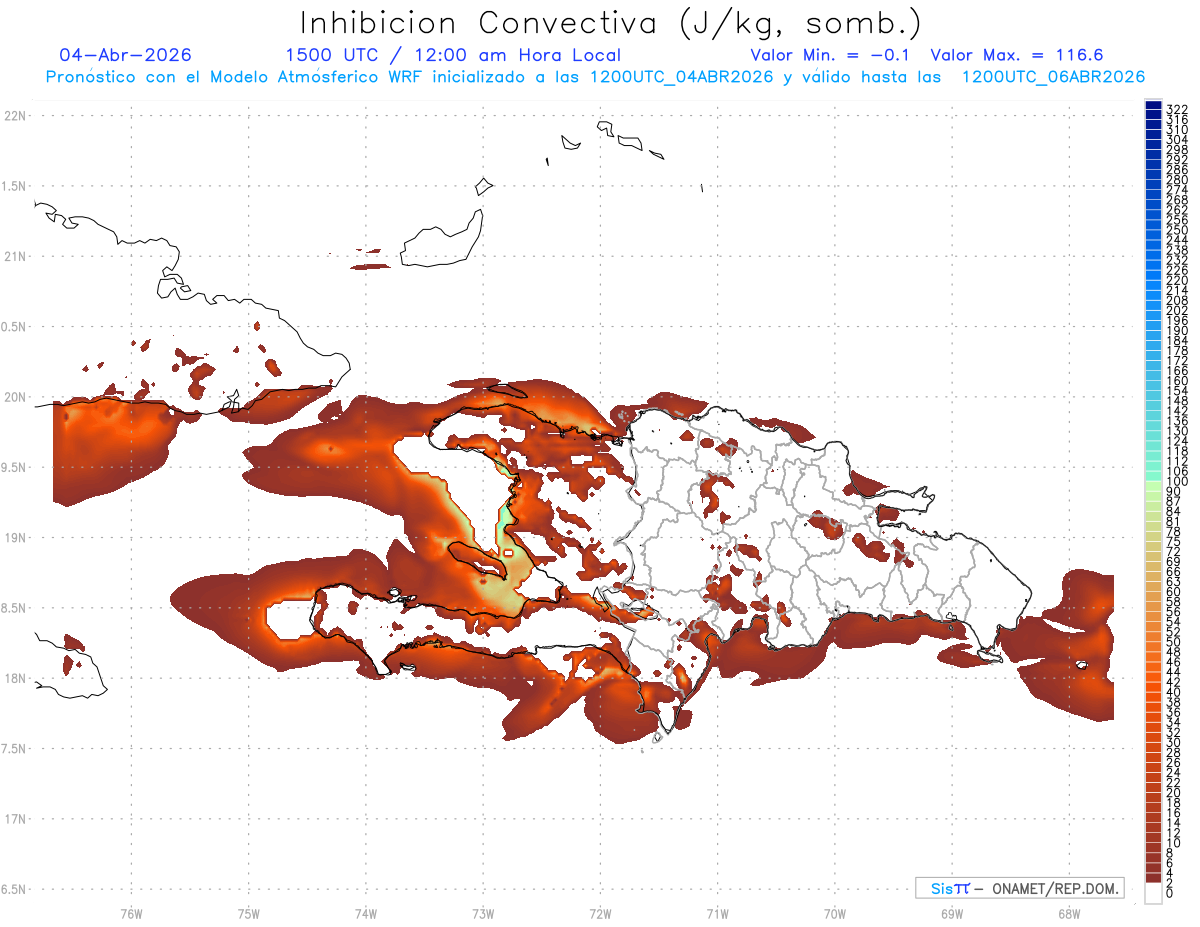Select the date label 04-Abr-2026
This screenshot has height=927, width=1200.
click(x=126, y=55)
